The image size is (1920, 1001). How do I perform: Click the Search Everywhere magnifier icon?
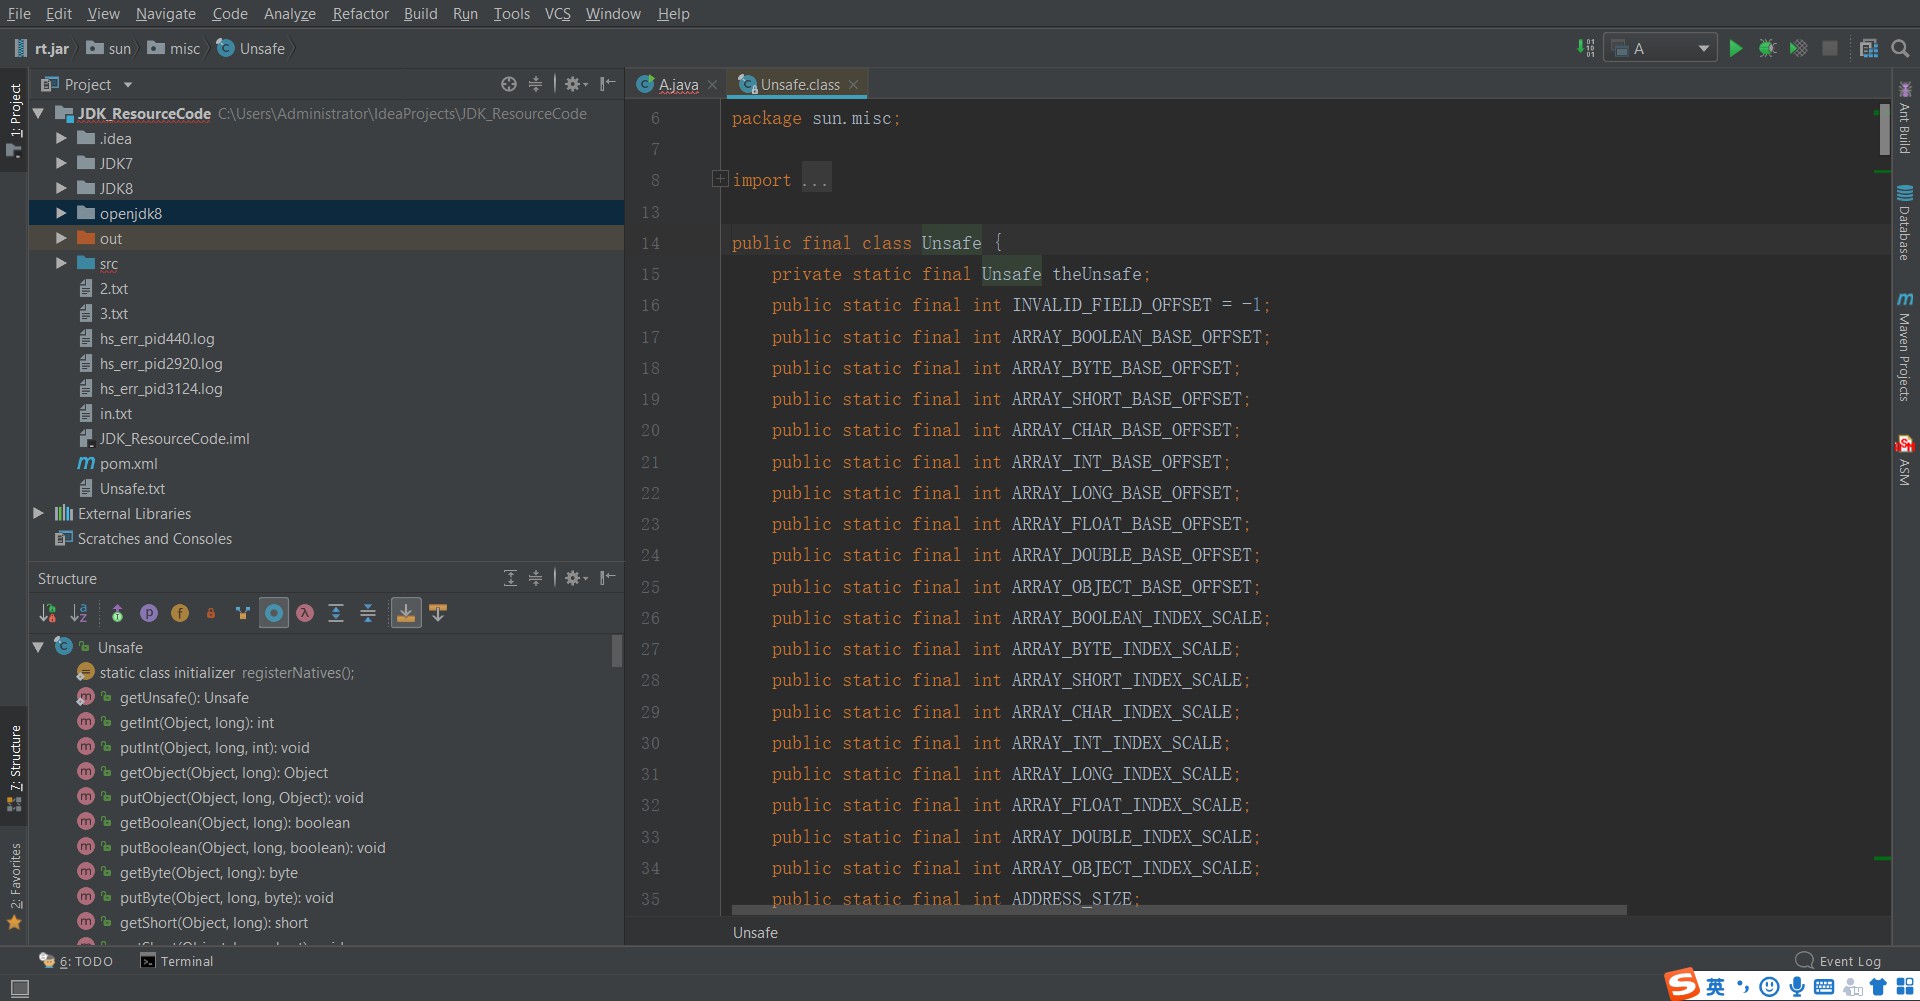click(1900, 48)
